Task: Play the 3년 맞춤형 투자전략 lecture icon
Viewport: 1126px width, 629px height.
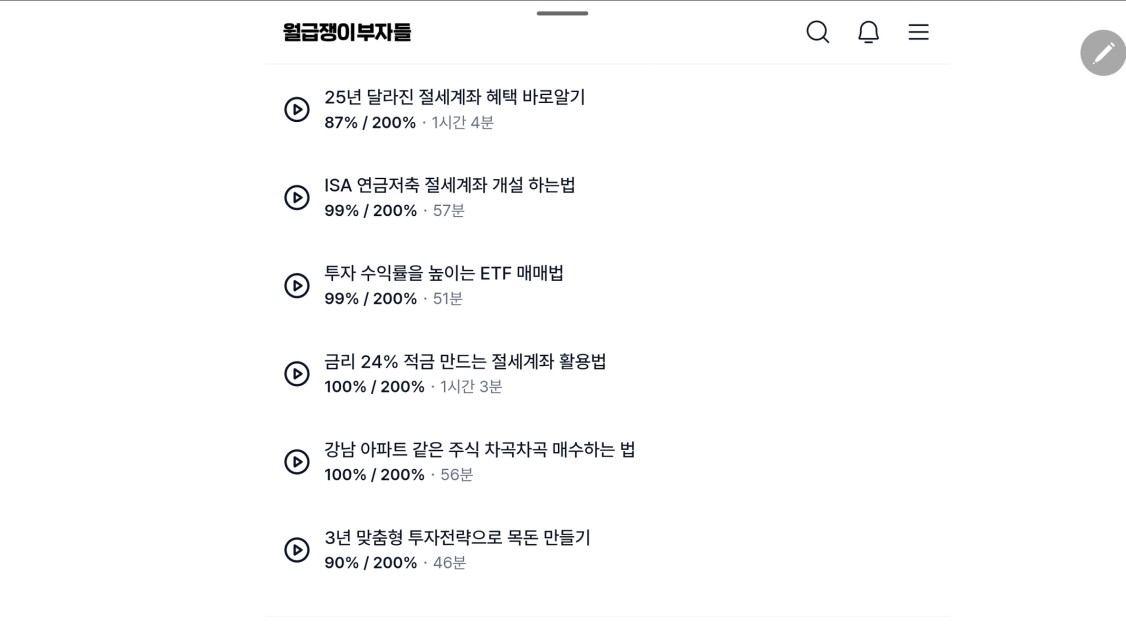Action: point(297,550)
